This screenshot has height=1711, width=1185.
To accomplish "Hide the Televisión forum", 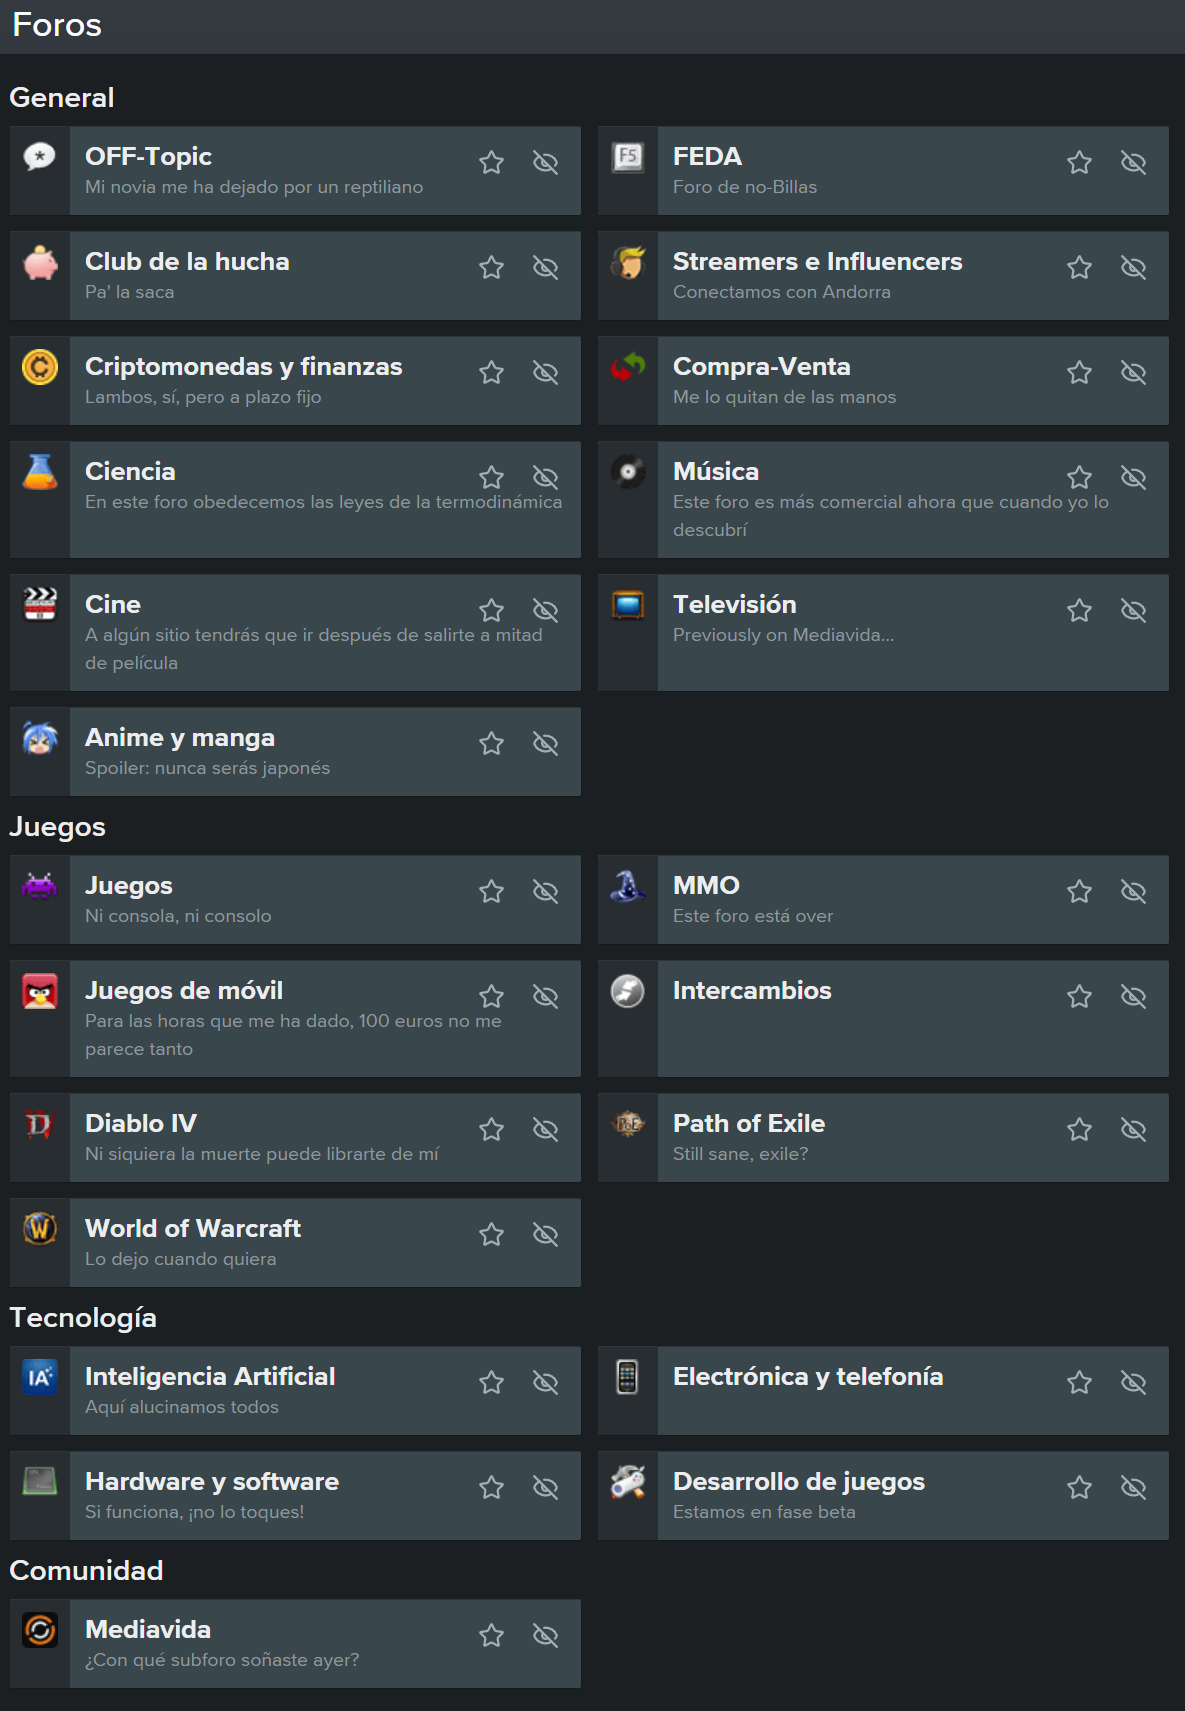I will (1133, 610).
